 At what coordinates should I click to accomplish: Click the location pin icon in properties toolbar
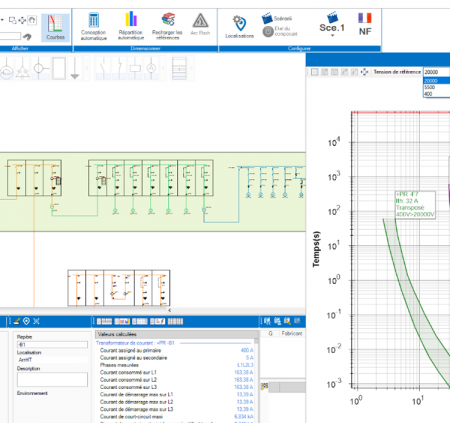pyautogui.click(x=27, y=321)
